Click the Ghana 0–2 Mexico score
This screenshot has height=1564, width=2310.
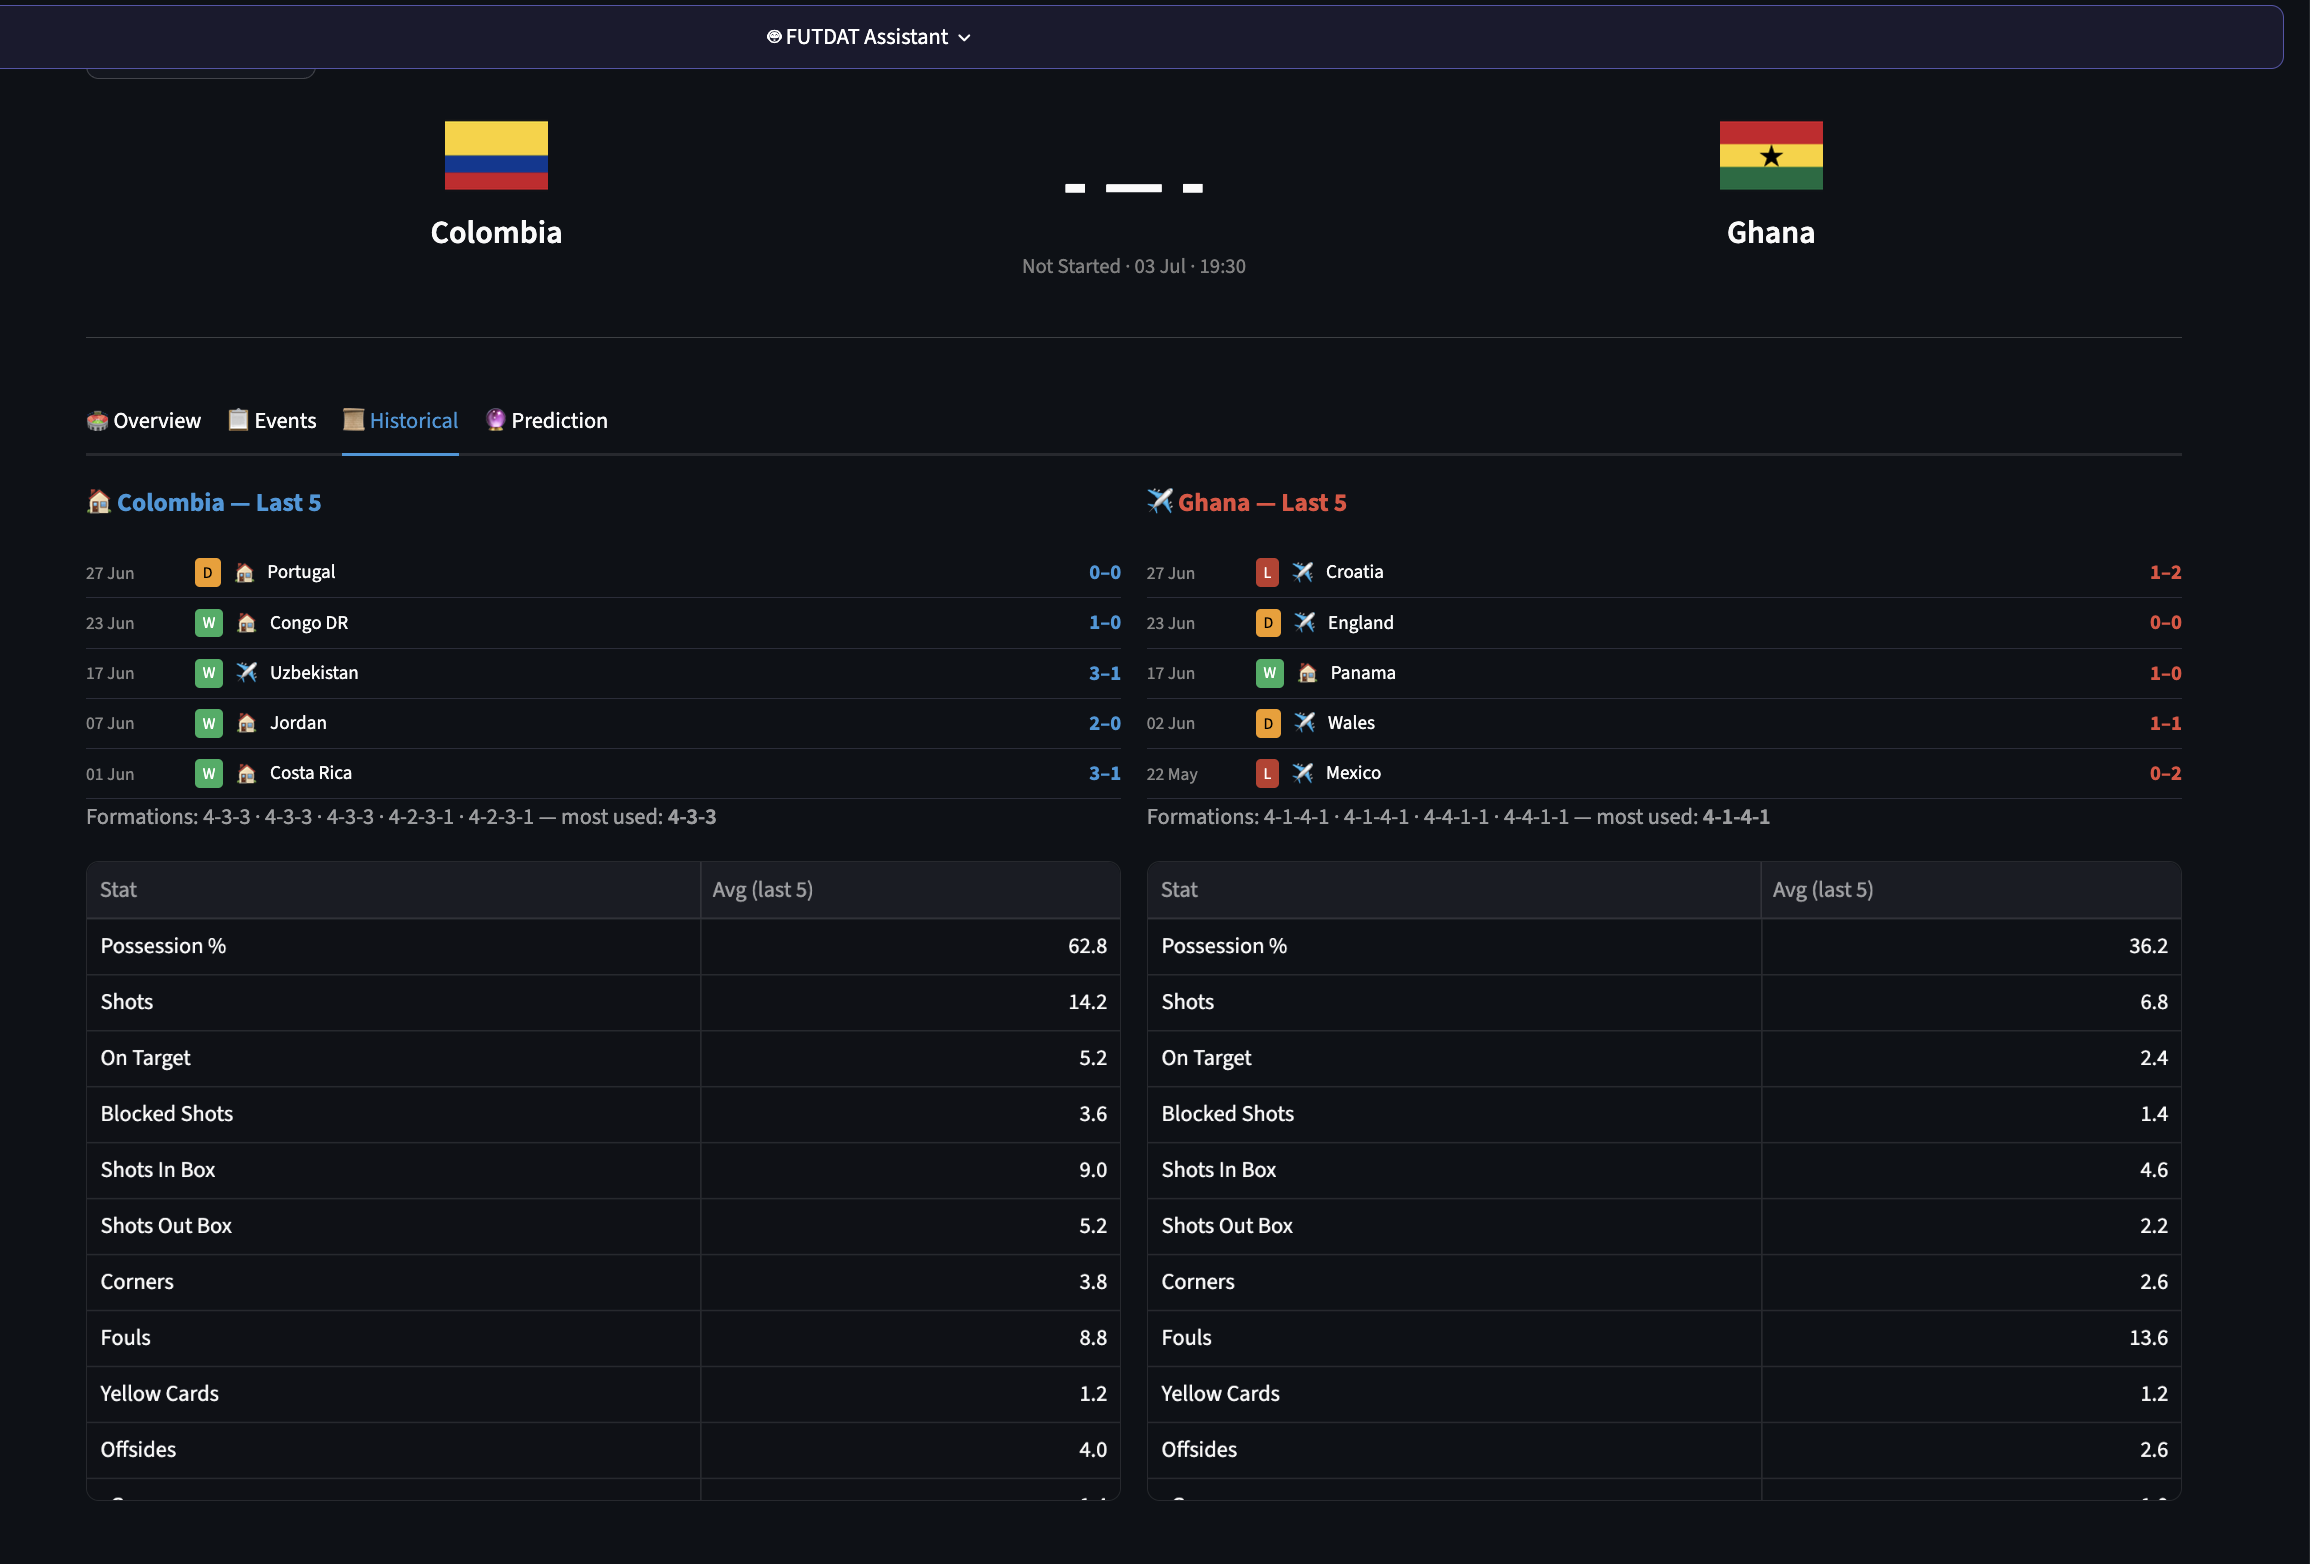tap(2165, 774)
